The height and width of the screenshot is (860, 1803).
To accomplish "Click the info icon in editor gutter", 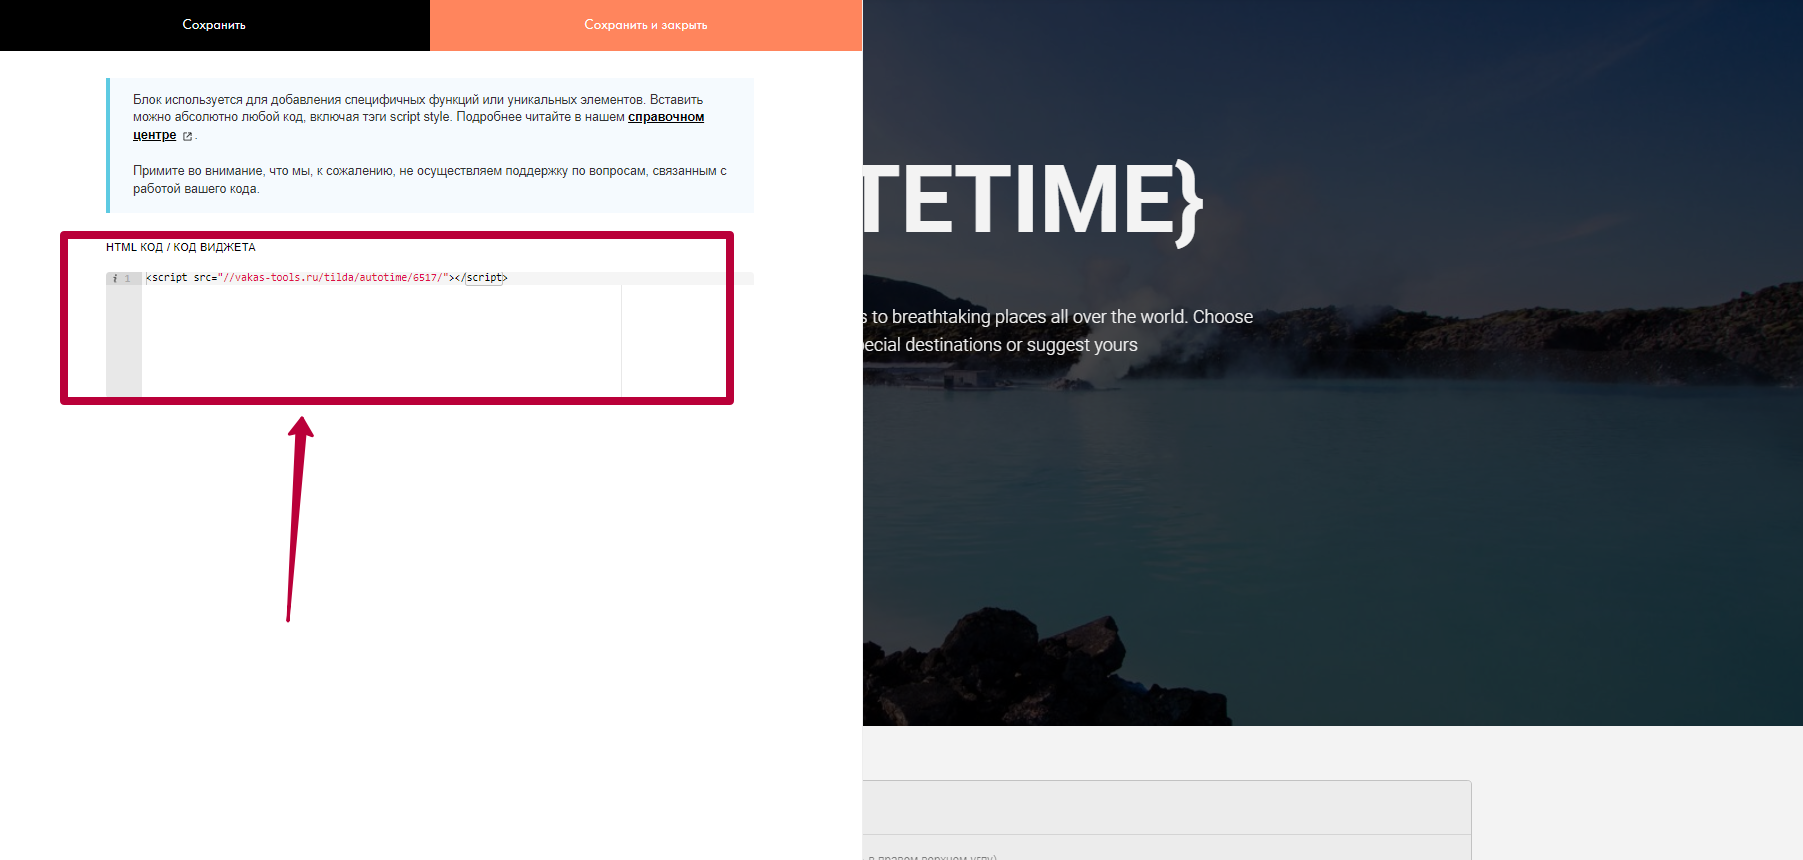I will coord(115,279).
